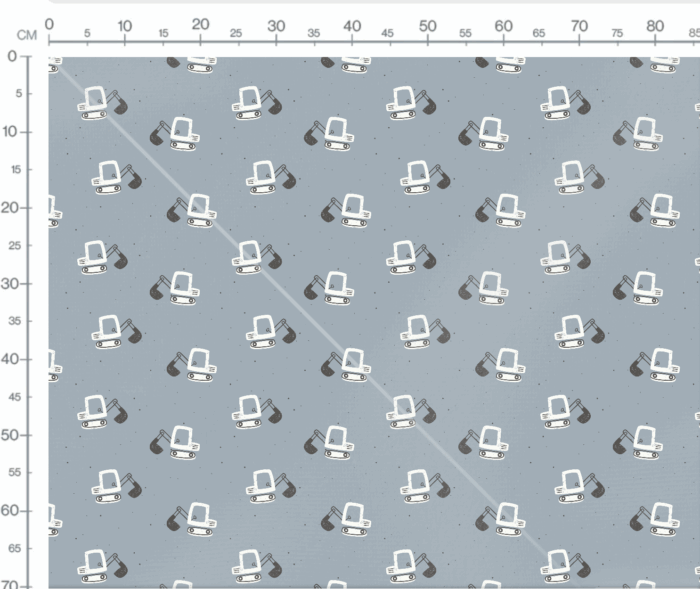Click the 65 mark on the horizontal ruler
700x589 pixels.
click(x=539, y=33)
